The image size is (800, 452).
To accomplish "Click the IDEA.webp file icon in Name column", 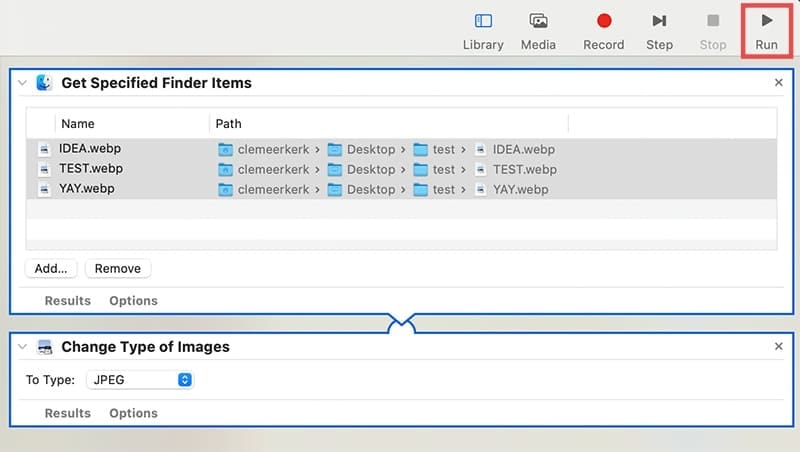I will click(44, 149).
